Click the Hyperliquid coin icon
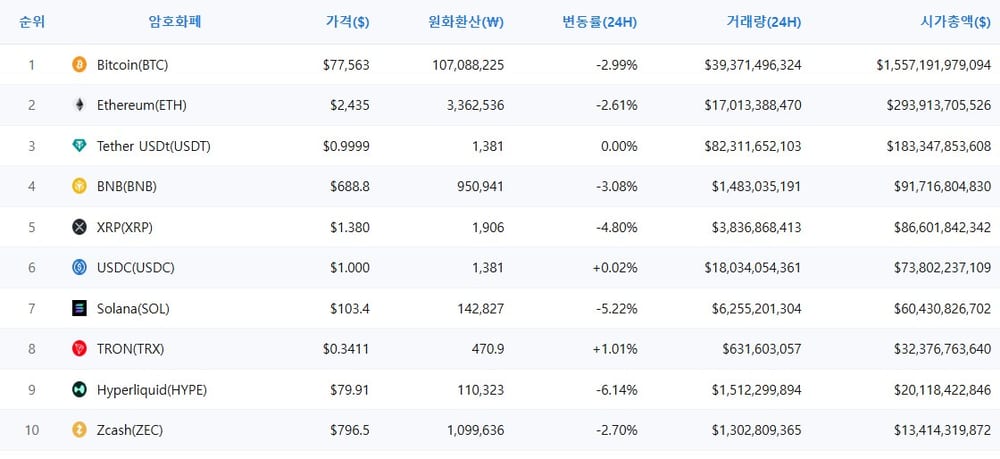Screen dimensions: 1000x459 pos(79,390)
